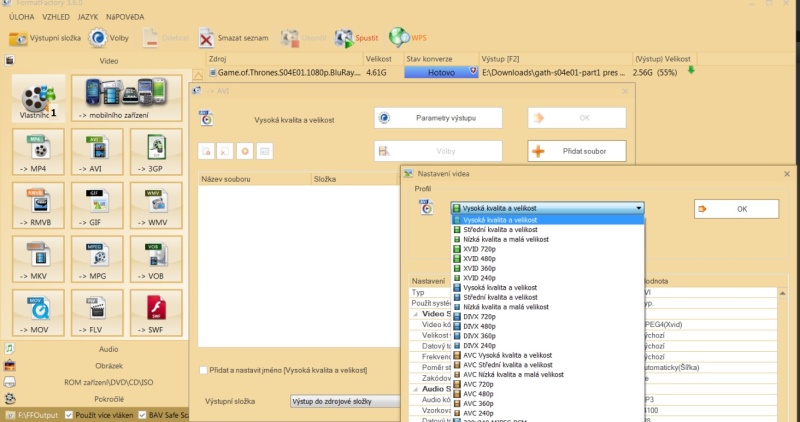This screenshot has width=800, height=422.
Task: Toggle the BAV Safe checkbox in status bar
Action: (x=142, y=415)
